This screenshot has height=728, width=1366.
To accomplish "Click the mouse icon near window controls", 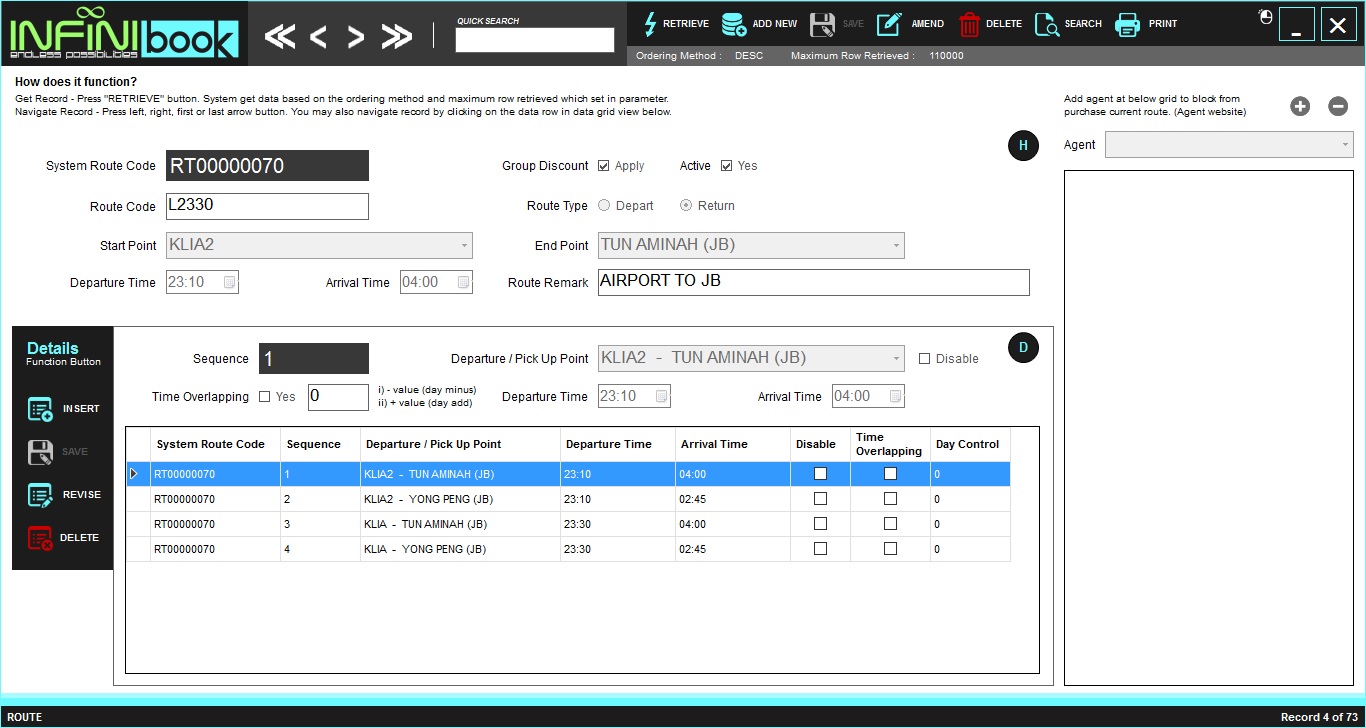I will click(x=1266, y=16).
